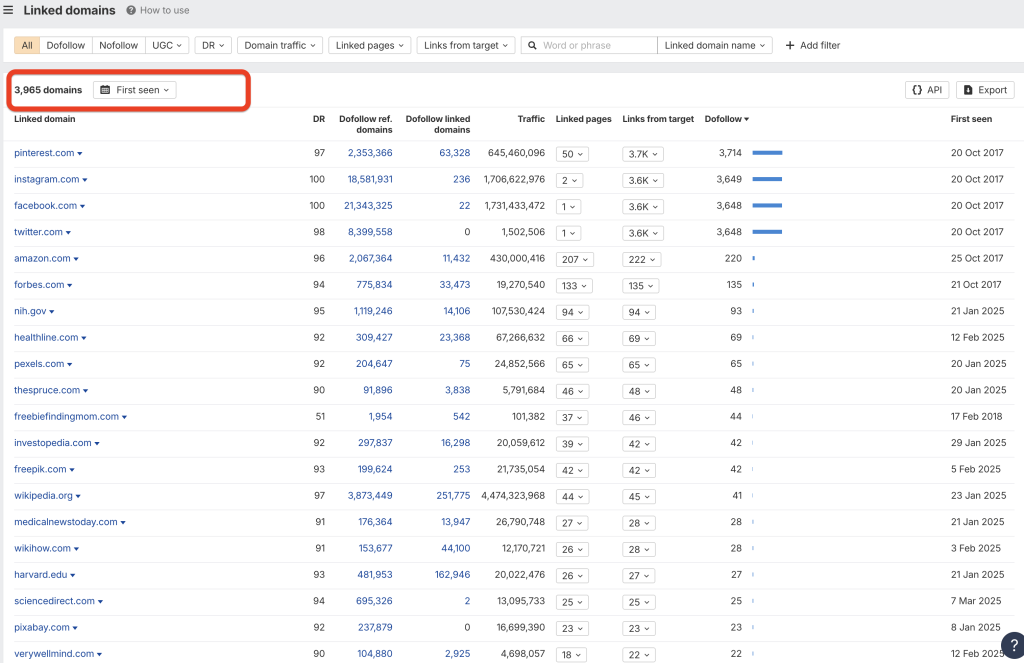Click the instagram.com Dofollow blue bar

(x=767, y=179)
